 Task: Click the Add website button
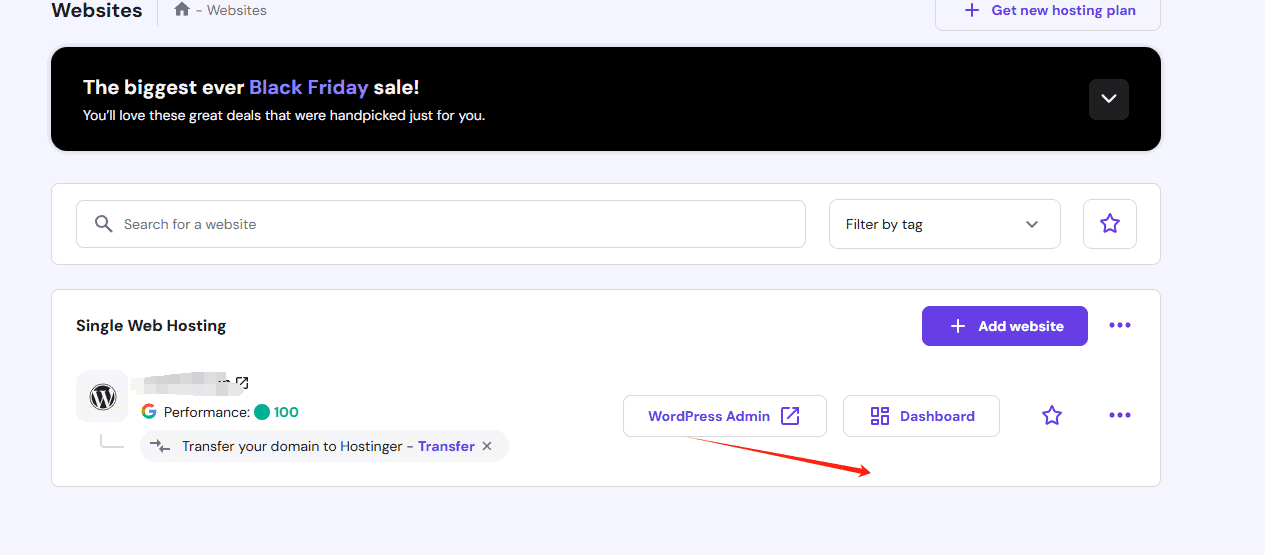click(x=1004, y=326)
